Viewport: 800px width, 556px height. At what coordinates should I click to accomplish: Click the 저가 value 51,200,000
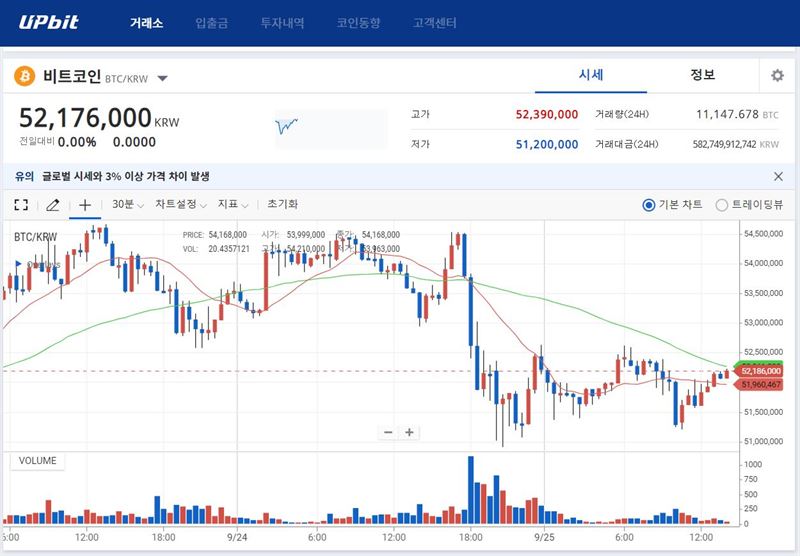tap(546, 144)
